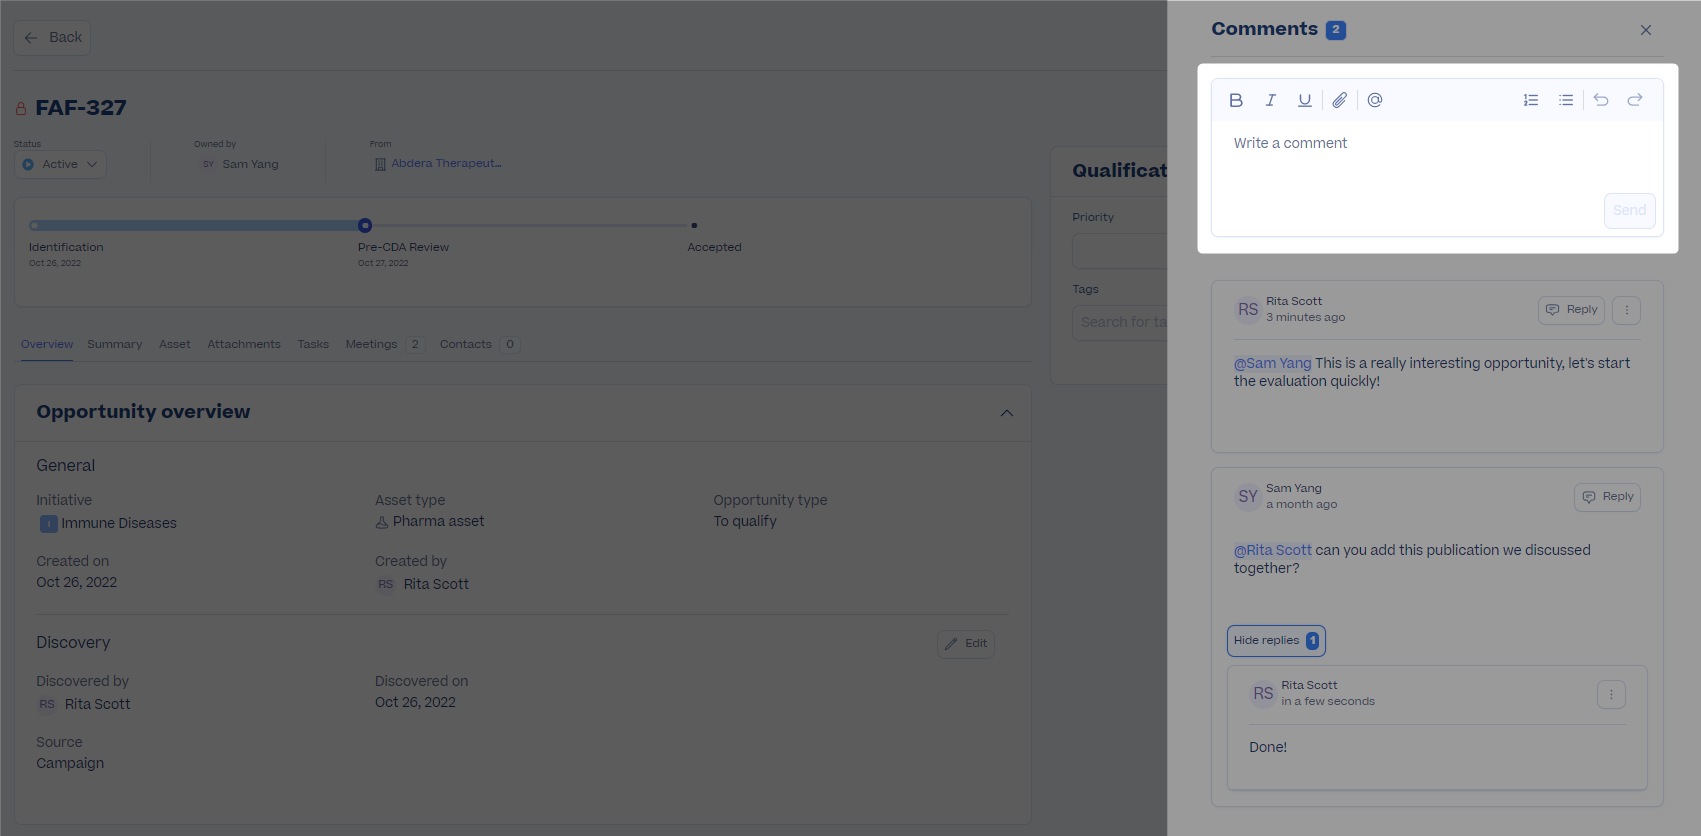Redo the last comment edit
The width and height of the screenshot is (1701, 836).
[x=1635, y=100]
